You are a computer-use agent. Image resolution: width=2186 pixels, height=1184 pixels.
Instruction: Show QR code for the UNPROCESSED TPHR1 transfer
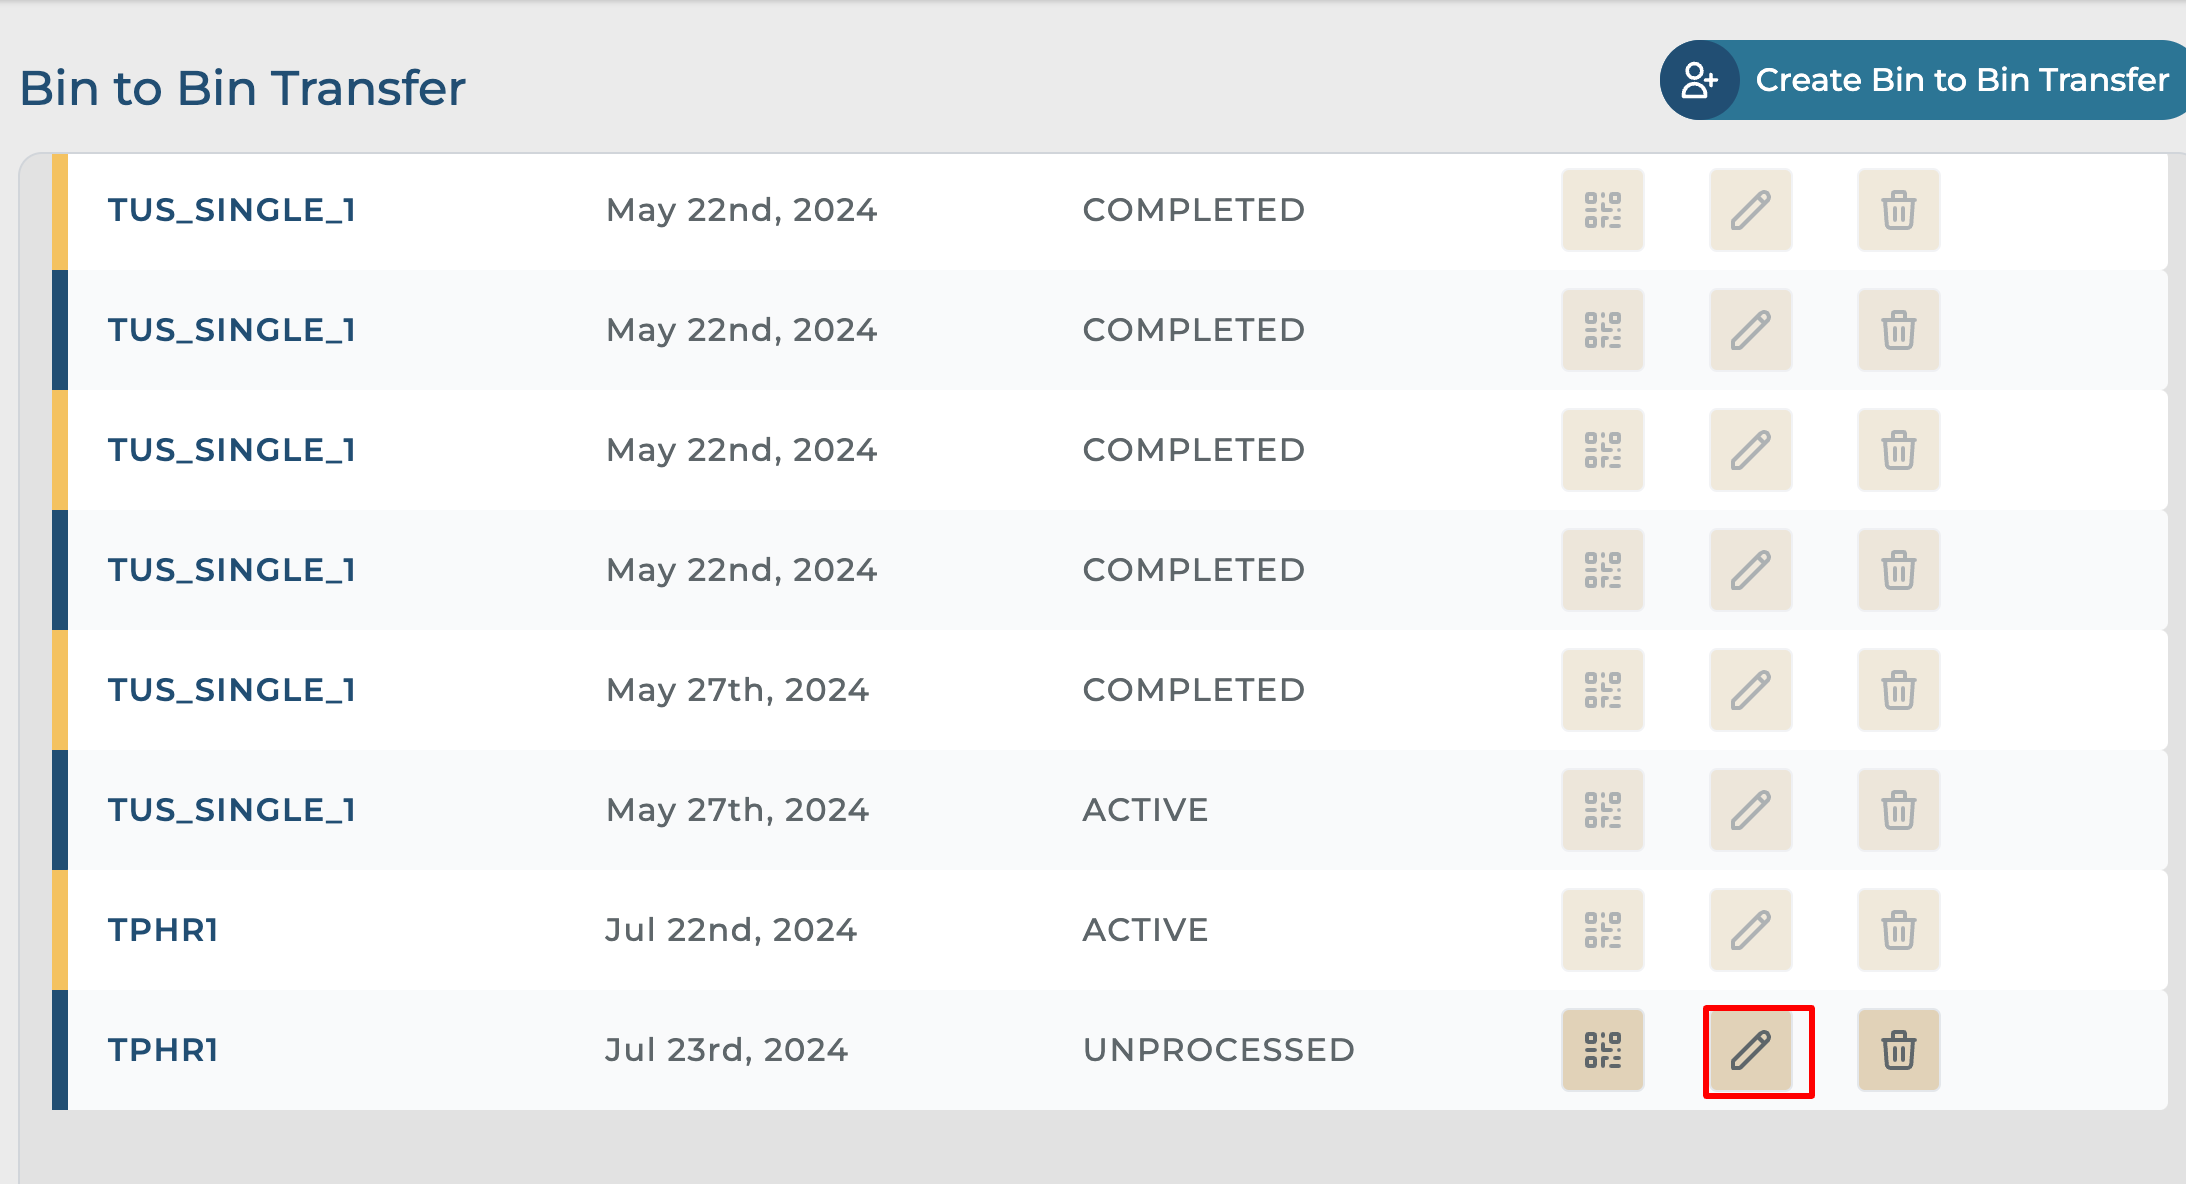1602,1050
